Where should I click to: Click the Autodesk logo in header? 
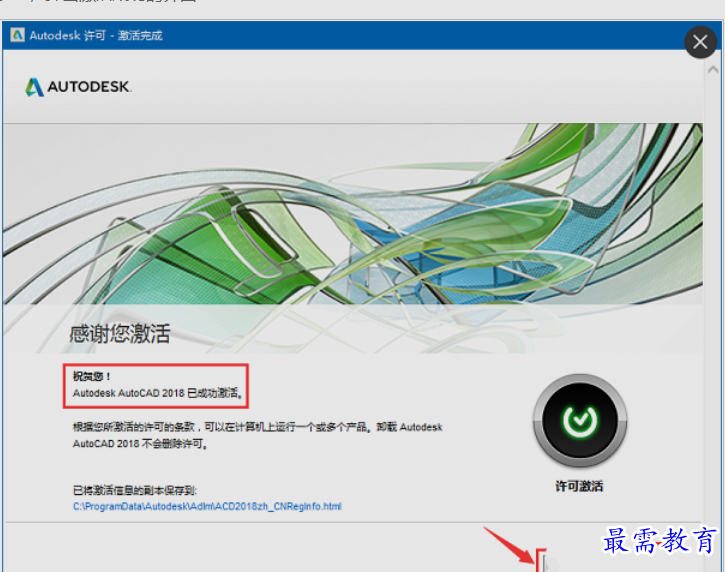click(x=78, y=87)
